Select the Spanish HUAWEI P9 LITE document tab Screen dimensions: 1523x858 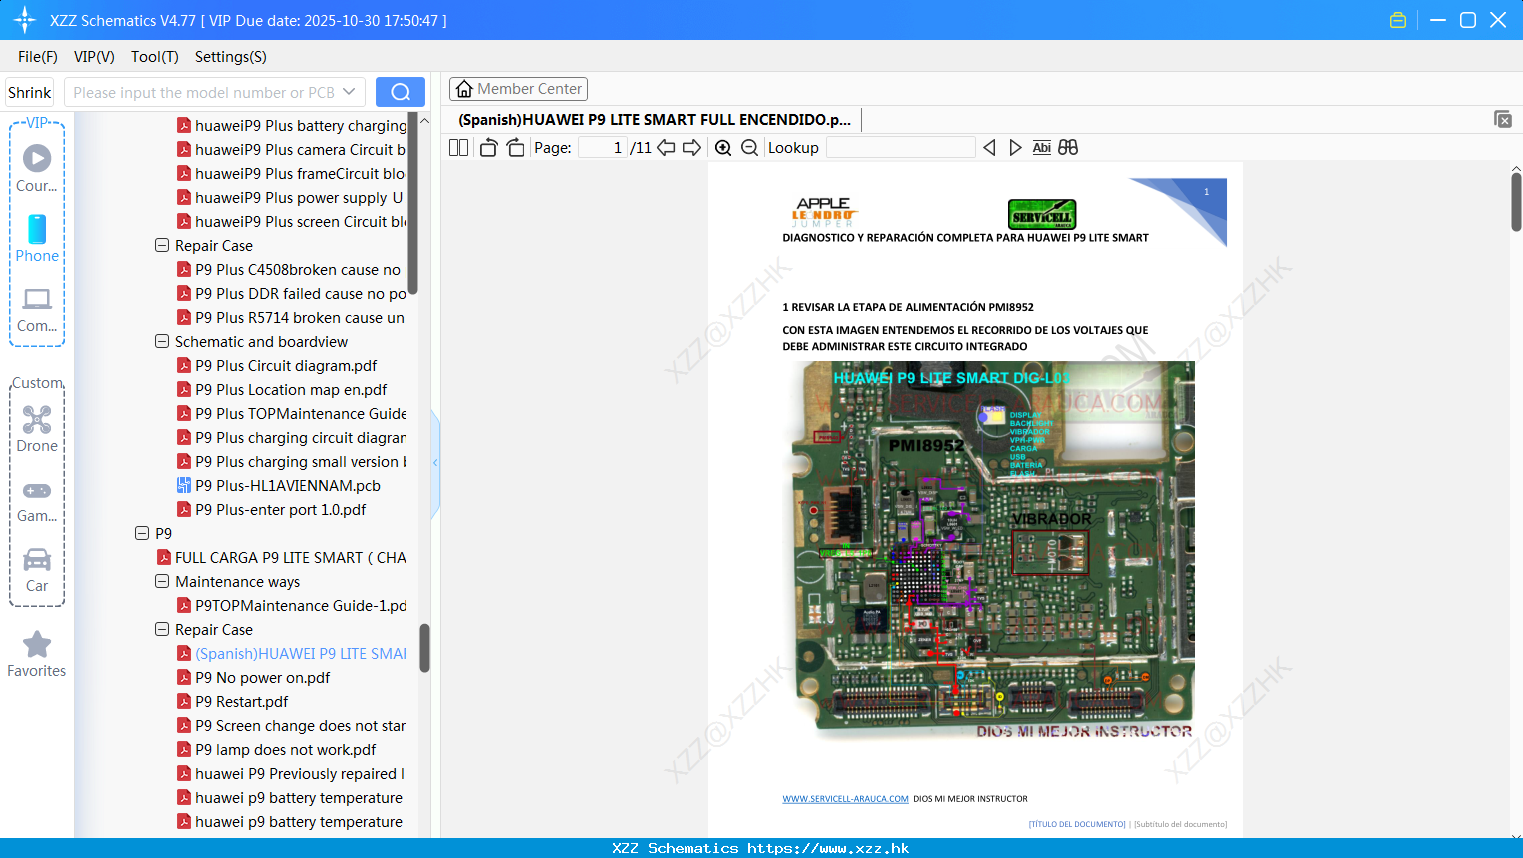(654, 119)
